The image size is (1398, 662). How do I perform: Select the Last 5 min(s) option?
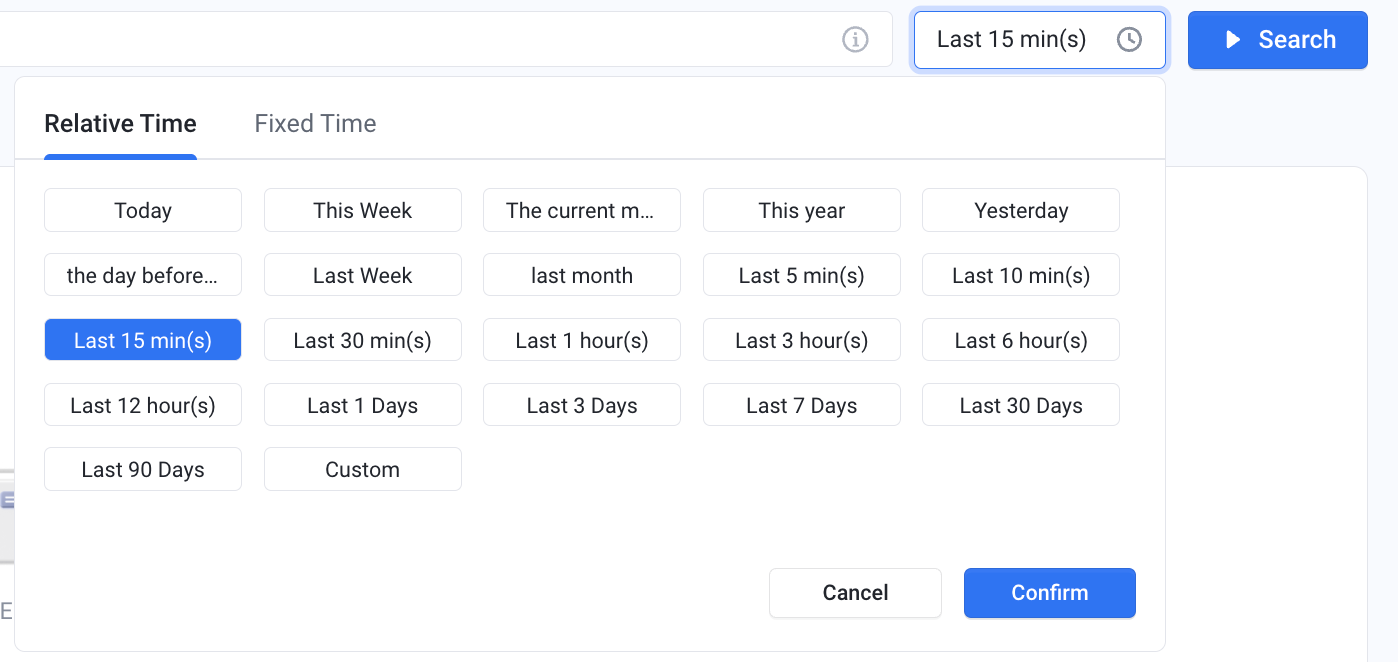pyautogui.click(x=802, y=275)
